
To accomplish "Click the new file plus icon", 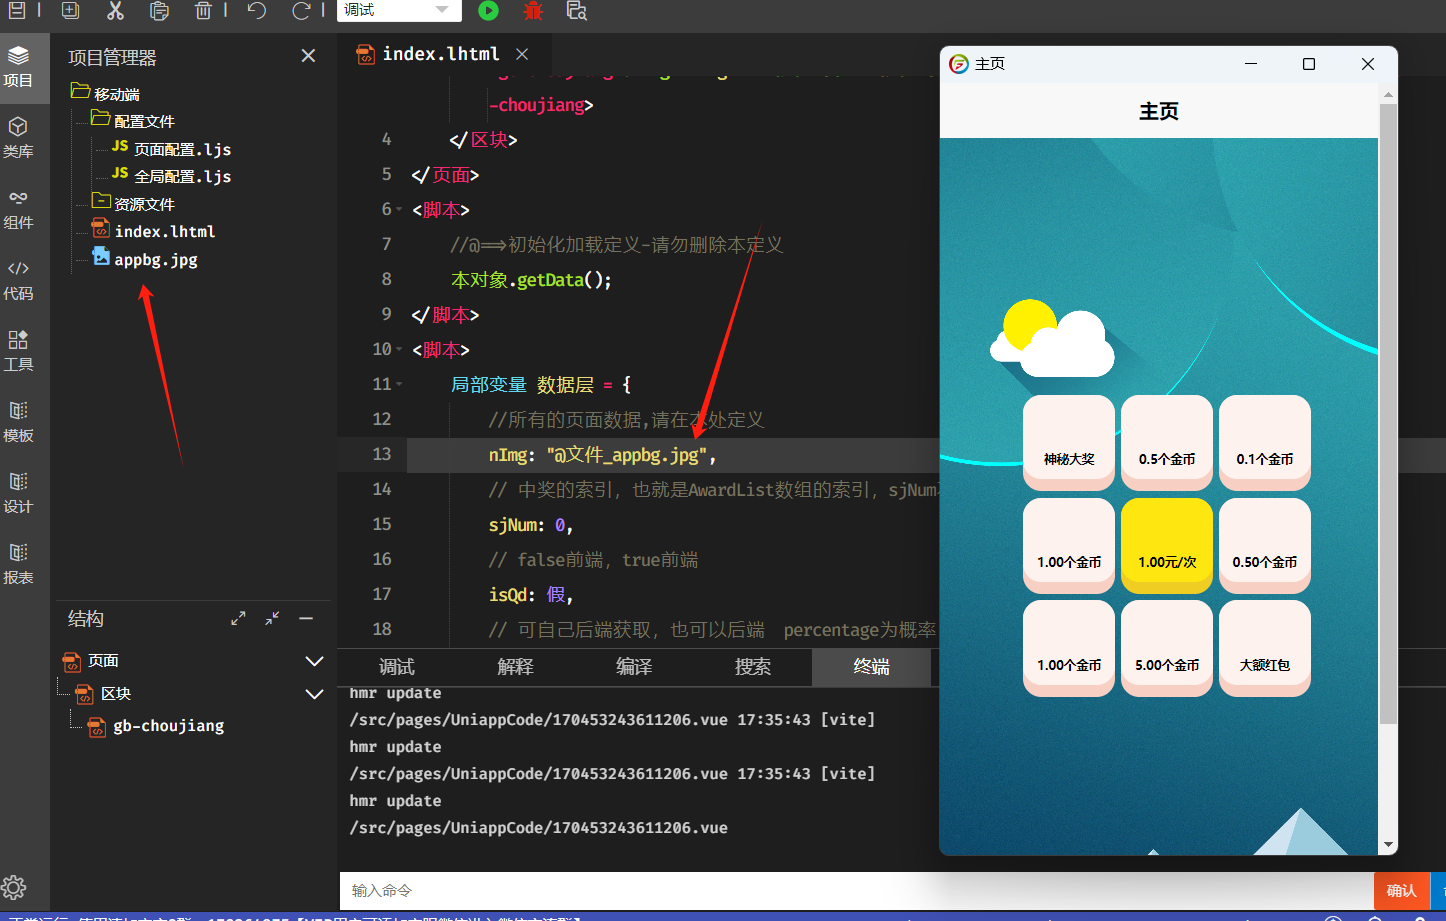I will [x=70, y=10].
